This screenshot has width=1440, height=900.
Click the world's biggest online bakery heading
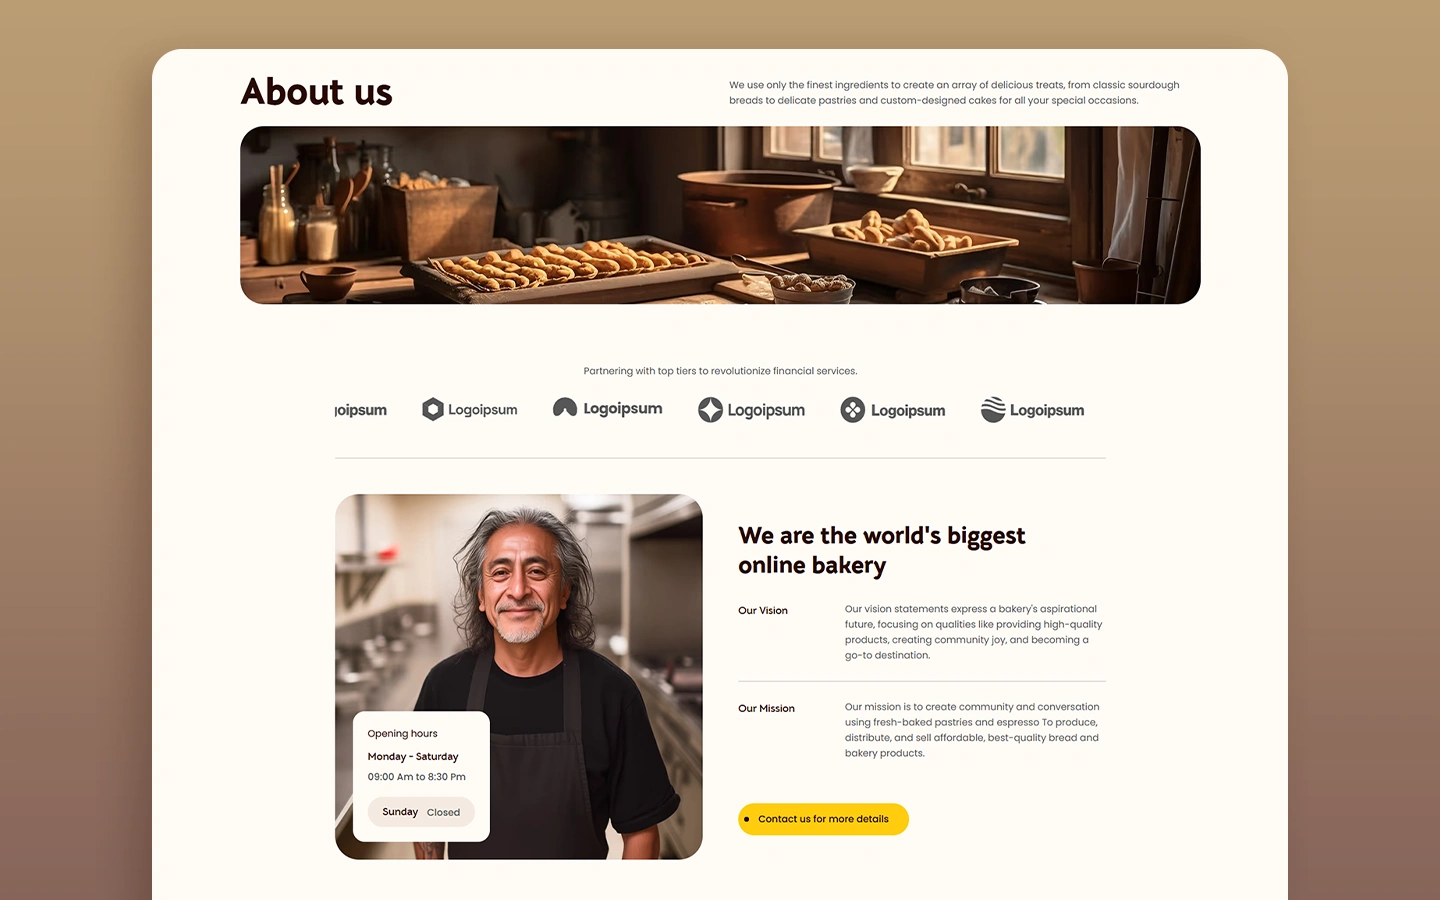(882, 550)
